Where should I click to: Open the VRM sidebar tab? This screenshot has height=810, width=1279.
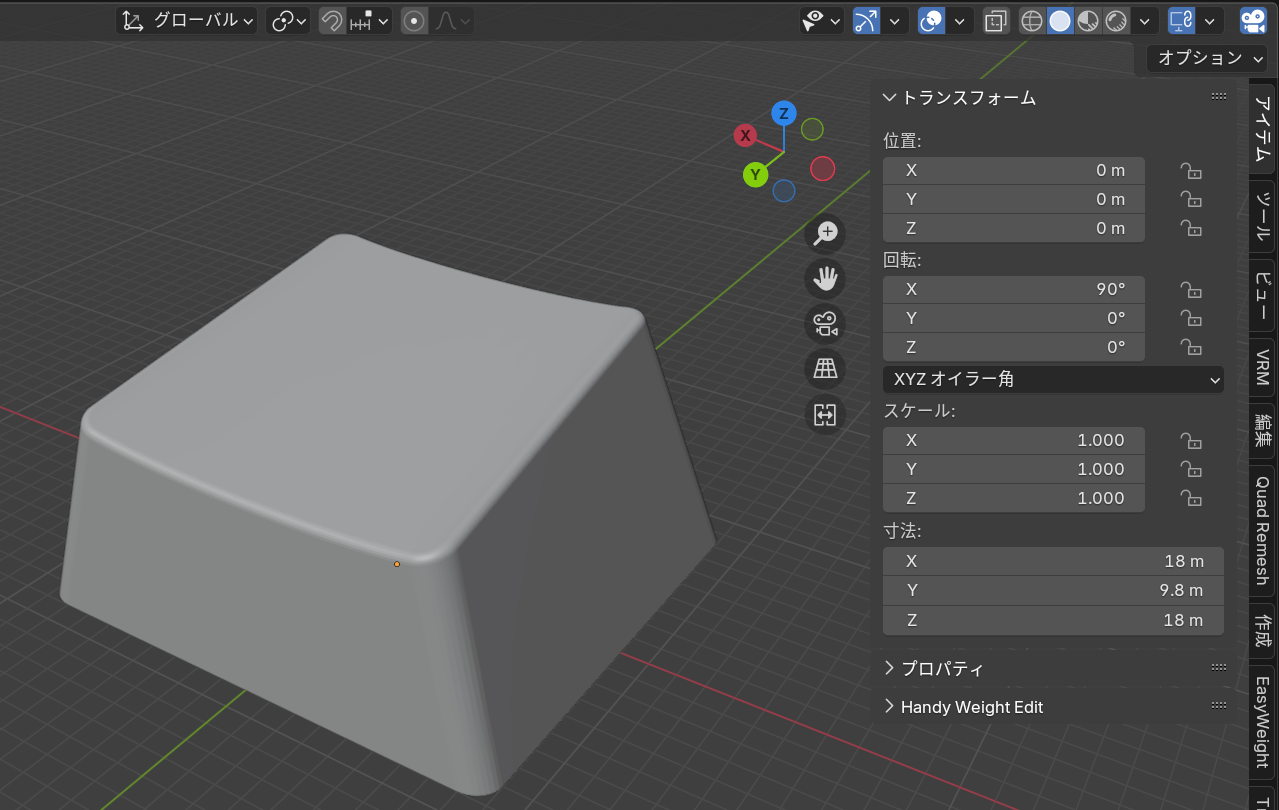pos(1263,368)
